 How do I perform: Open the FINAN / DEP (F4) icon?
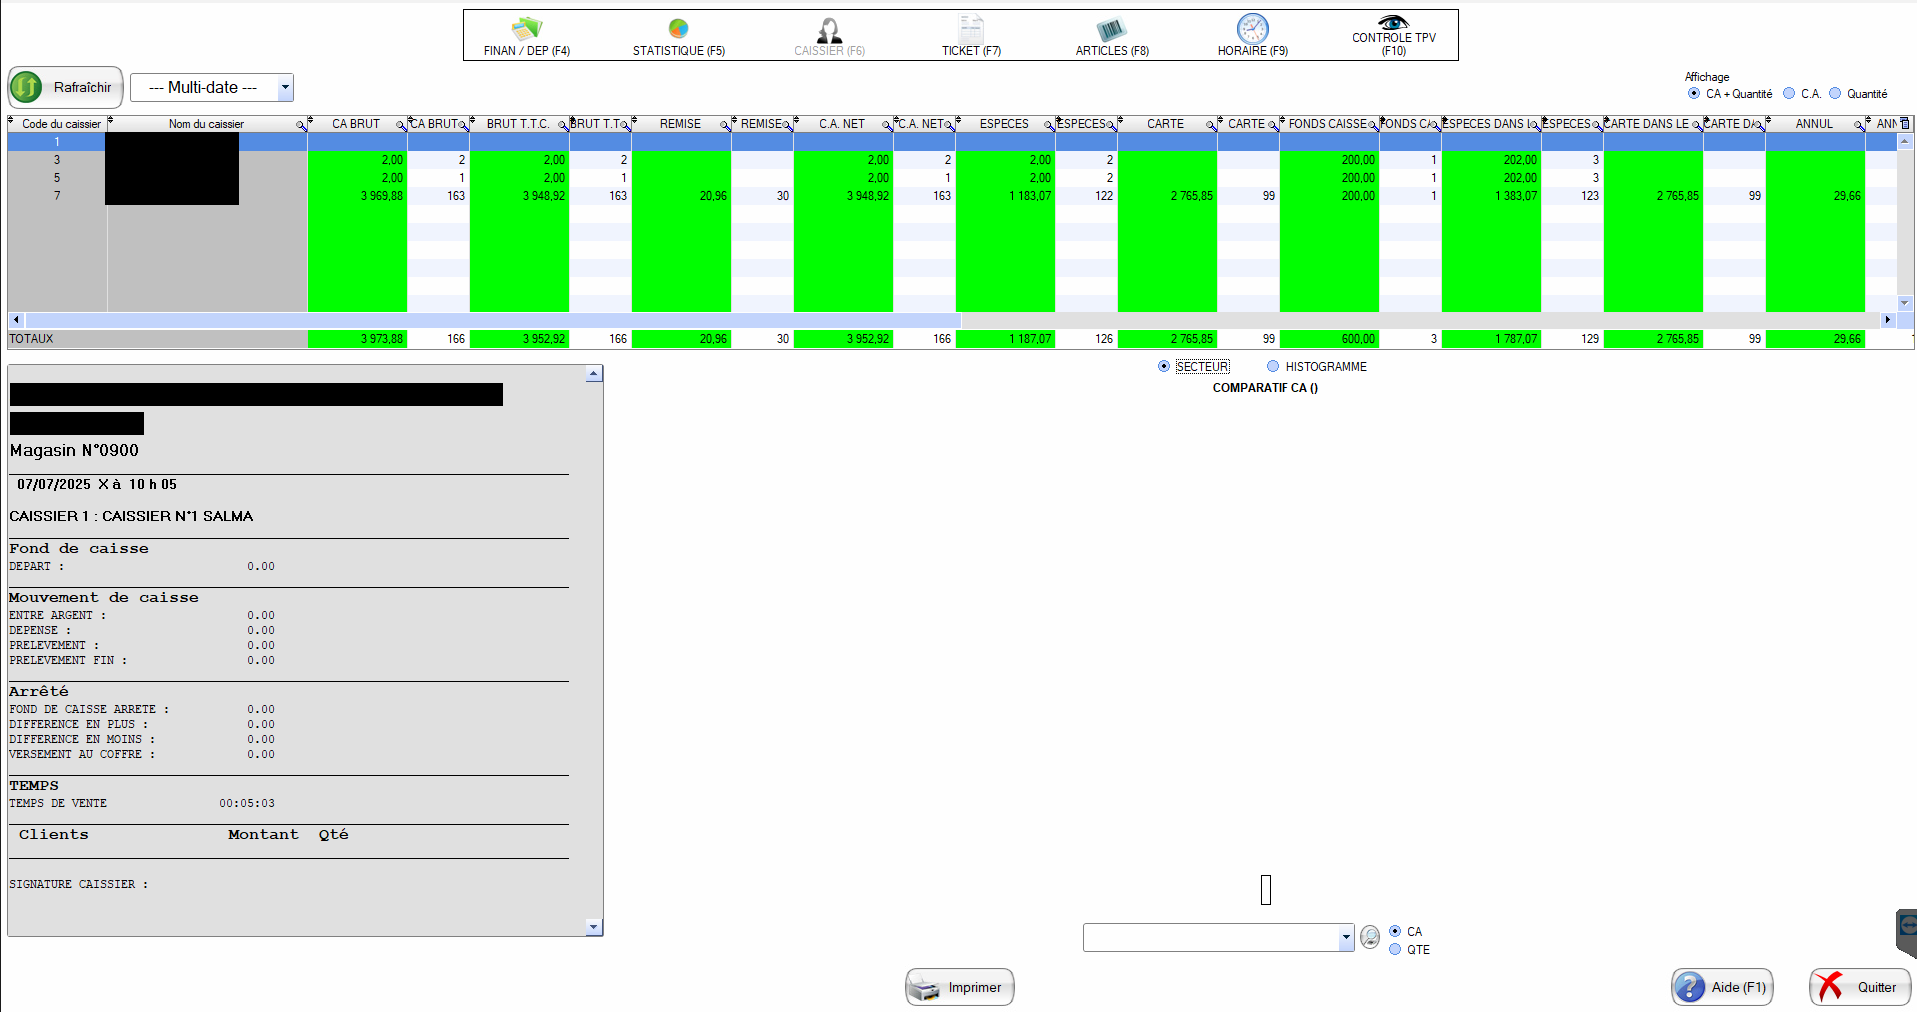click(x=526, y=29)
